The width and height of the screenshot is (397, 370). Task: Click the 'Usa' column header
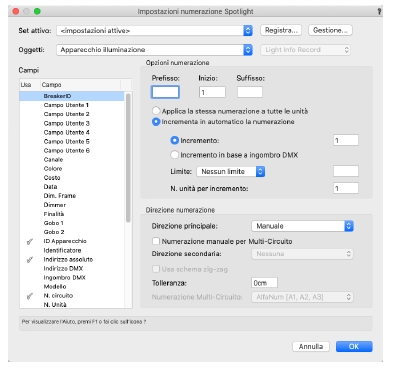[30, 85]
